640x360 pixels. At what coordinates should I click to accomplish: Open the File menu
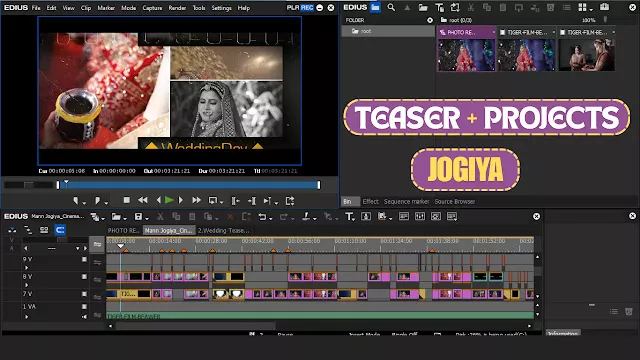36,8
